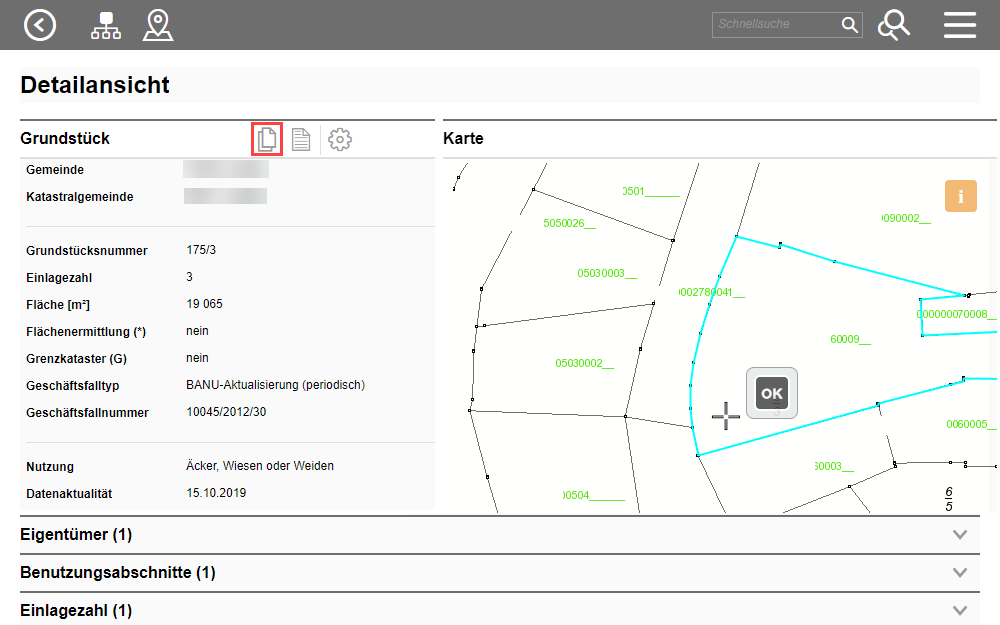This screenshot has width=1000, height=625.
Task: Open the hierarchy structure view icon
Action: [105, 25]
